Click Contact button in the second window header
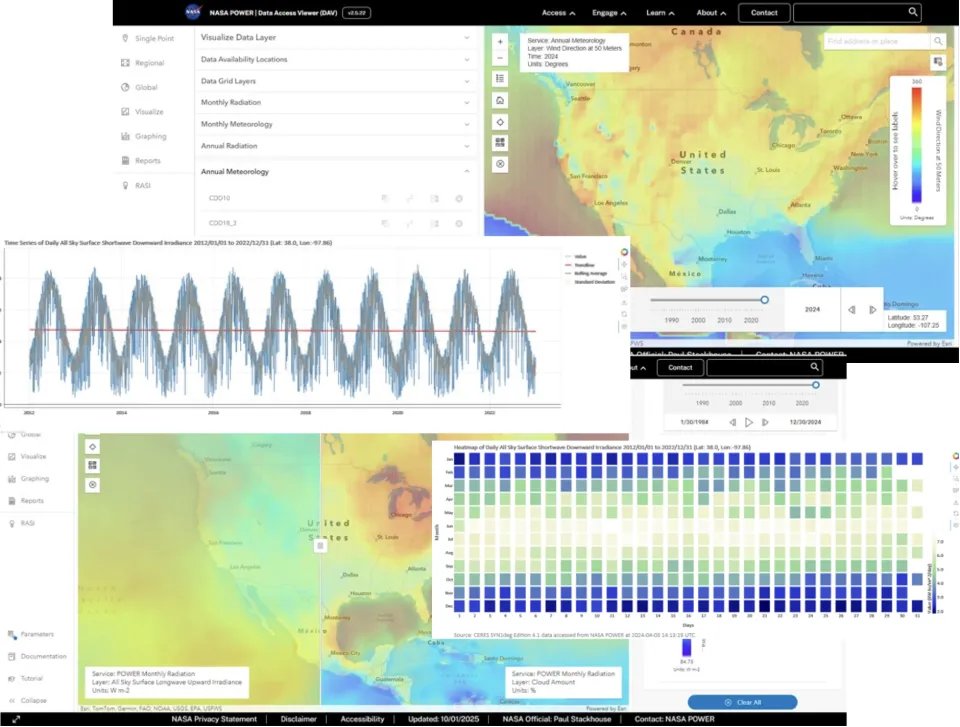The width and height of the screenshot is (960, 727). click(x=680, y=367)
